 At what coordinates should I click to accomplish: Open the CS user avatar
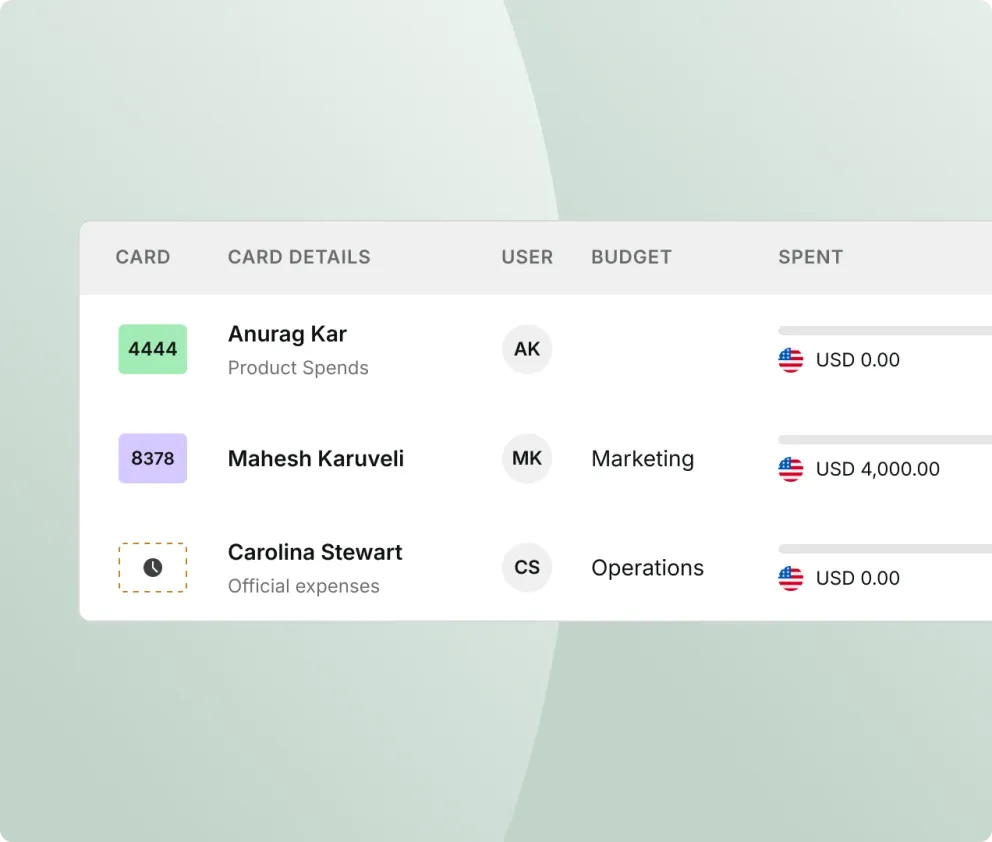527,567
